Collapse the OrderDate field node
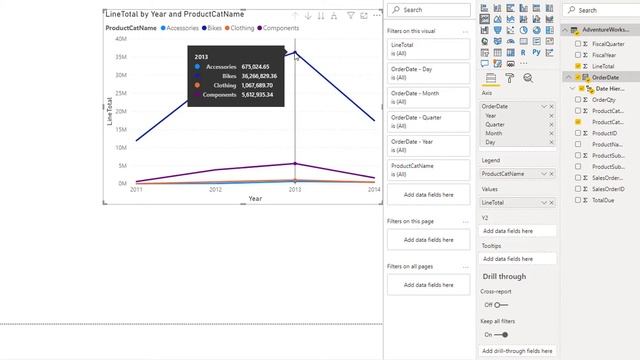The width and height of the screenshot is (640, 360). (569, 77)
